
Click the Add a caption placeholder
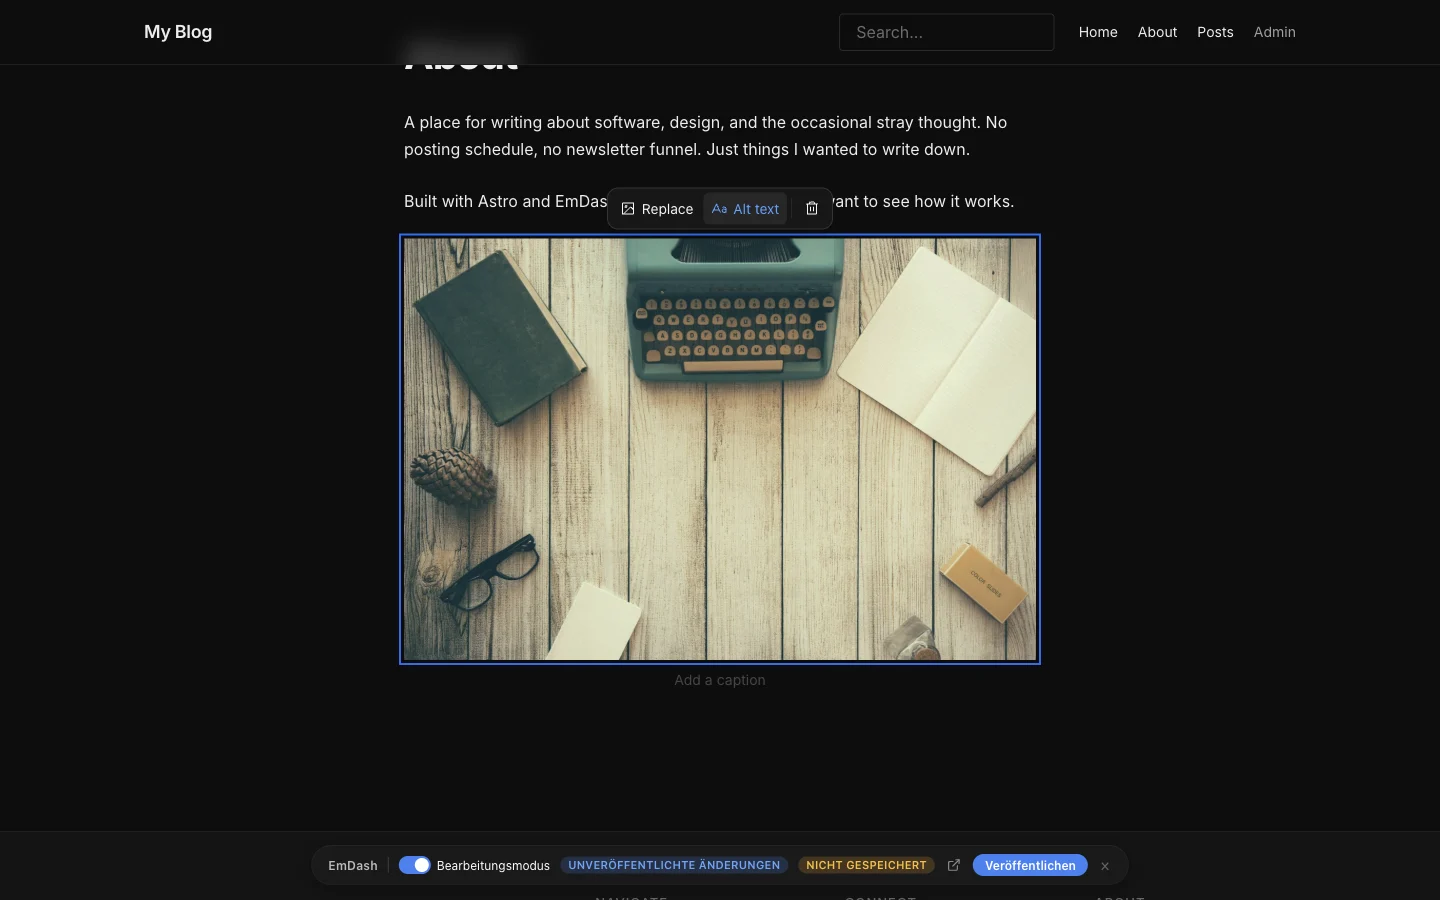720,680
